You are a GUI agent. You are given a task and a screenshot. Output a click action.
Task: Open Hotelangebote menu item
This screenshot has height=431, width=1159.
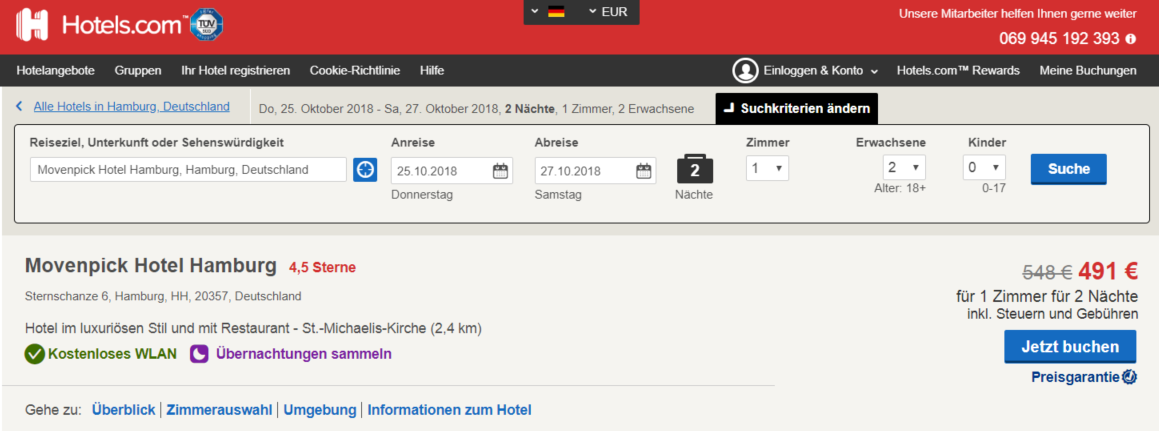pyautogui.click(x=55, y=71)
